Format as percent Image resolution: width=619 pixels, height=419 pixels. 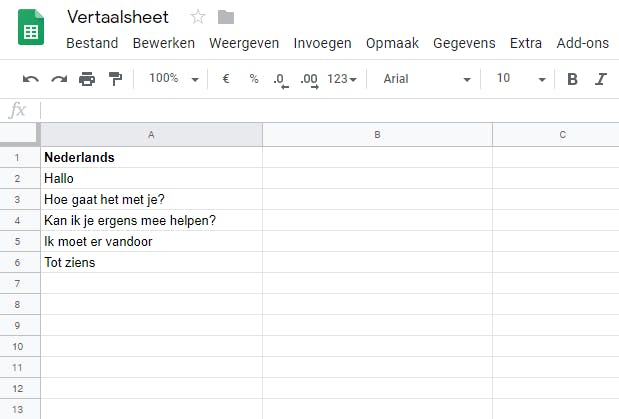[x=254, y=79]
